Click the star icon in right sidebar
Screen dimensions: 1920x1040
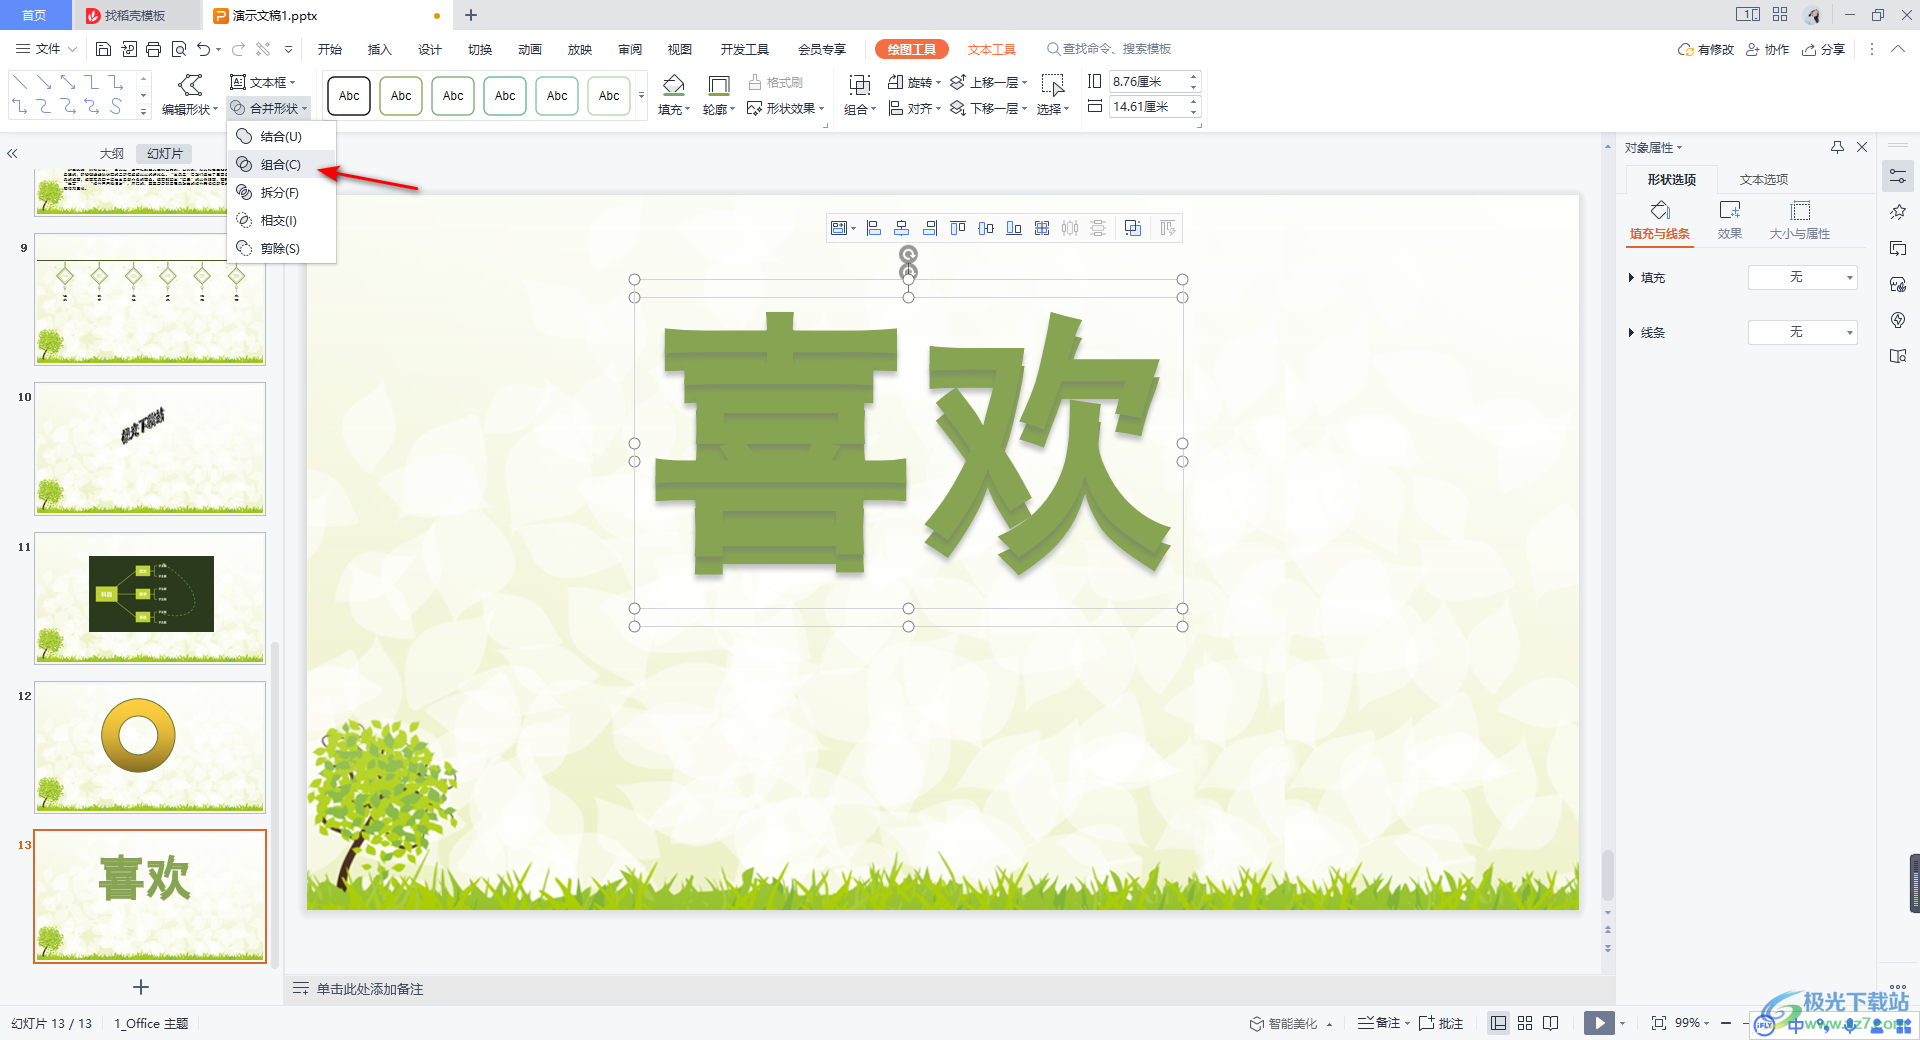pyautogui.click(x=1898, y=212)
